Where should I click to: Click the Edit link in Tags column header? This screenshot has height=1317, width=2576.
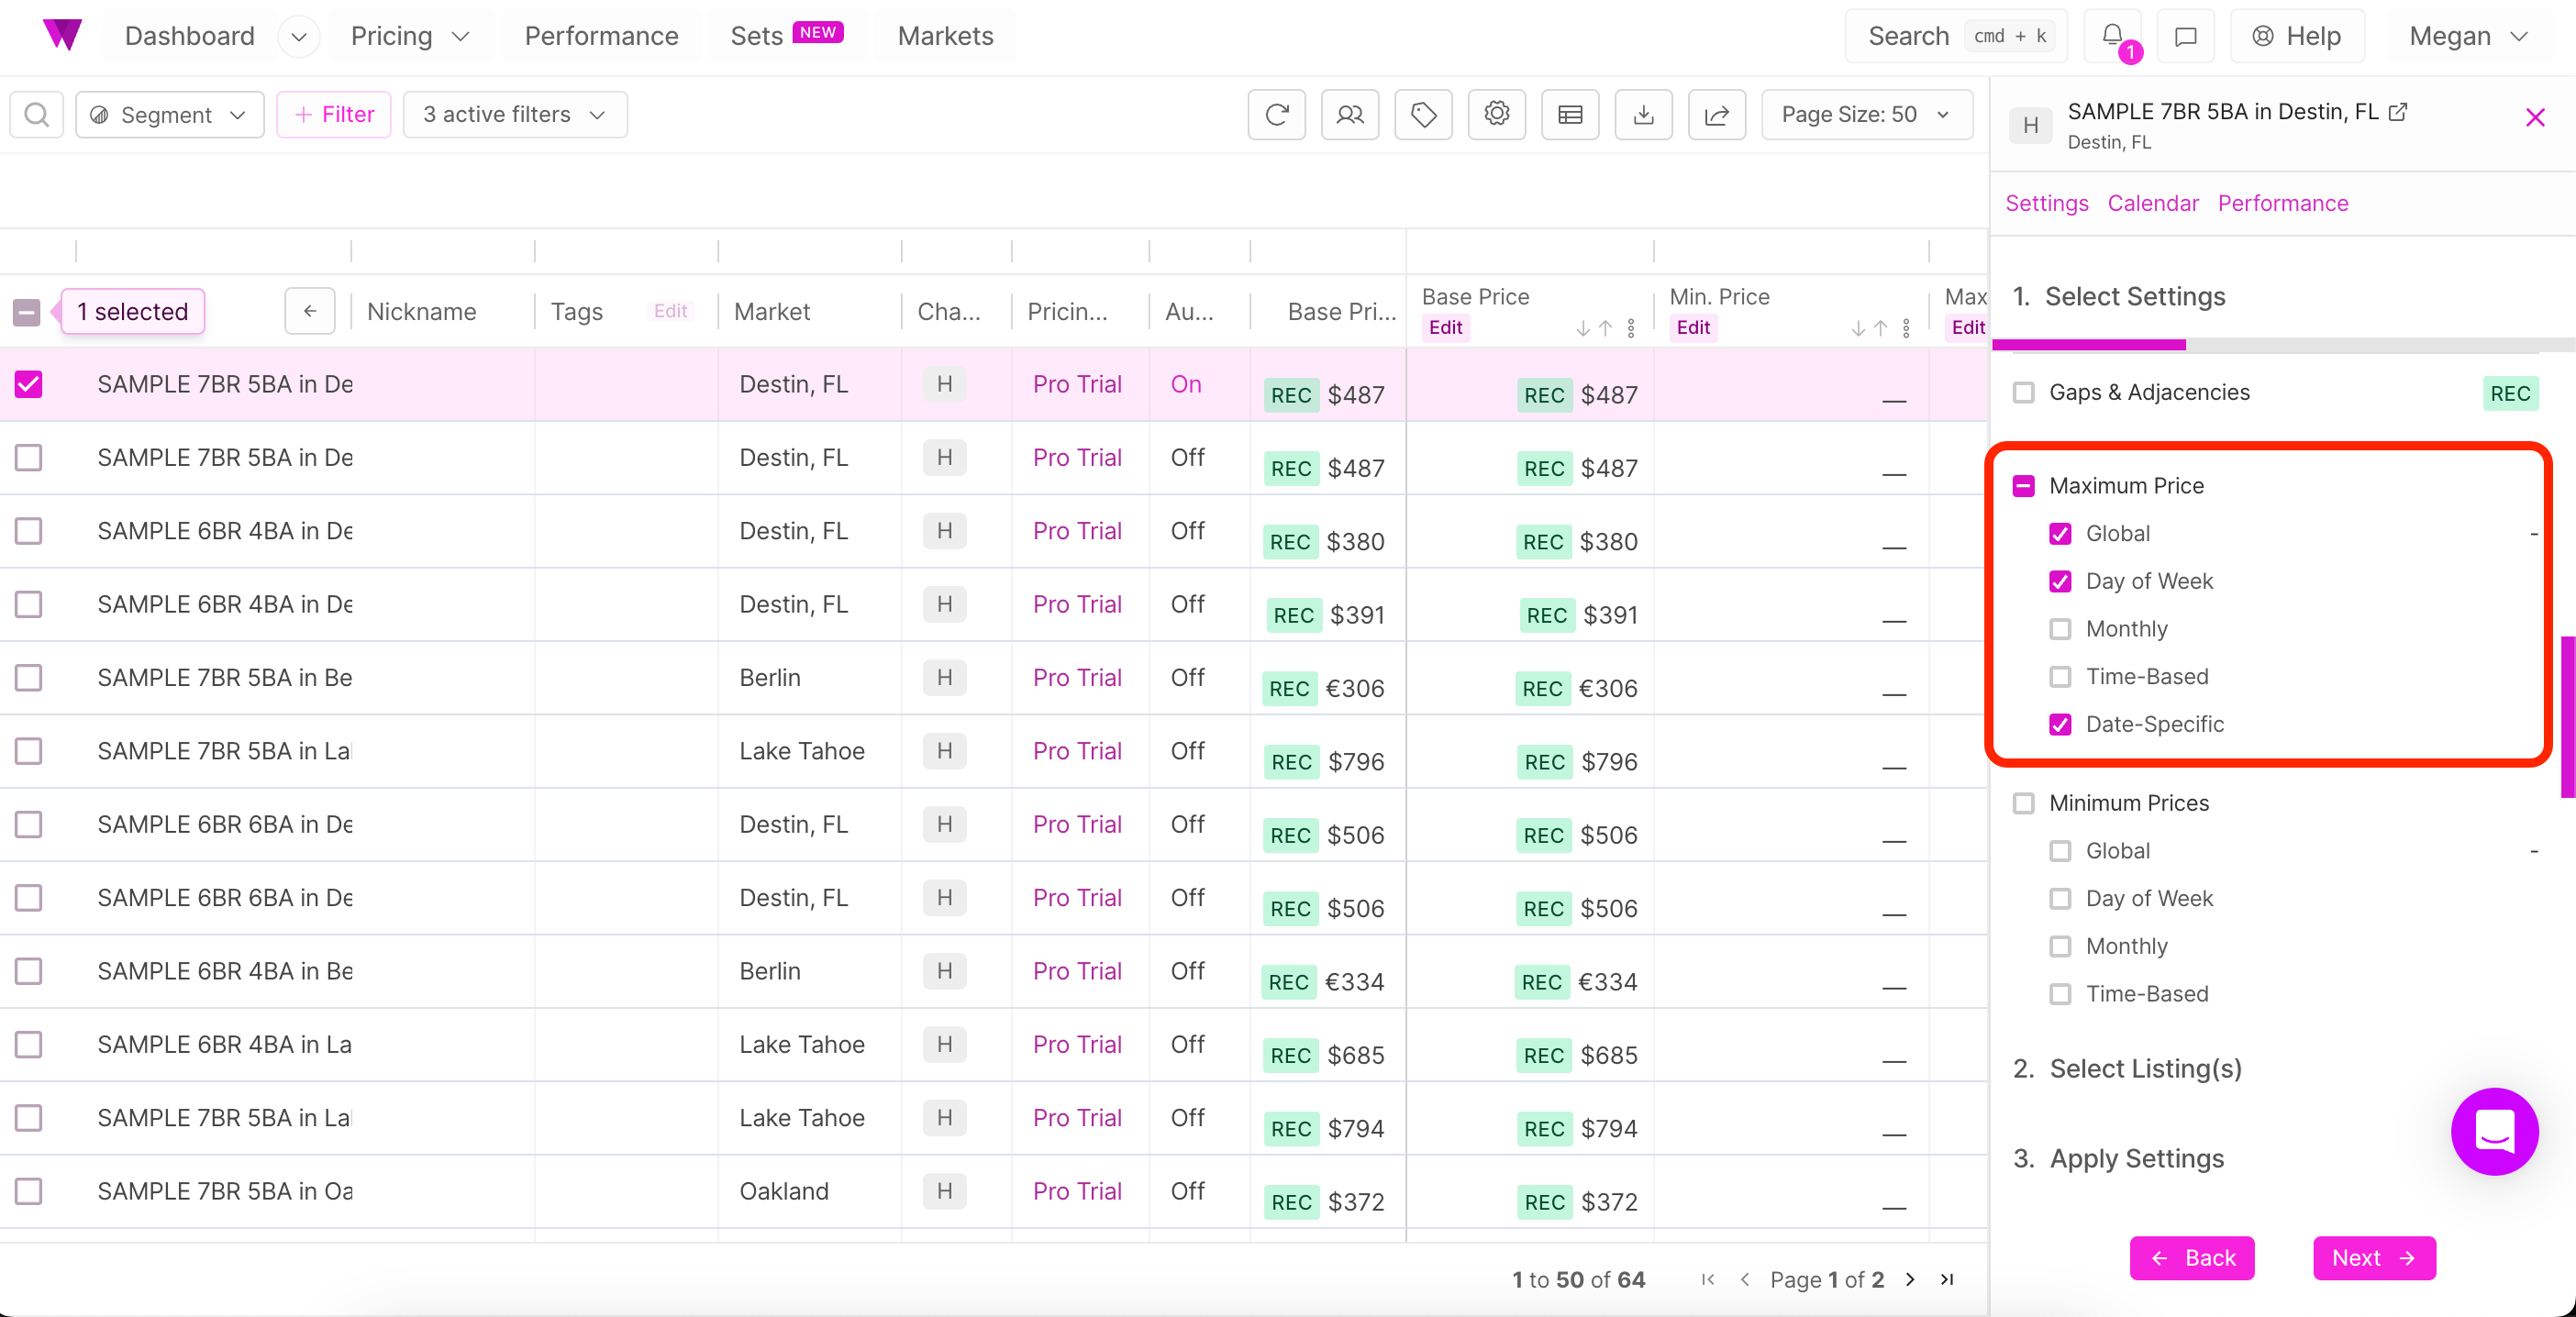tap(670, 311)
